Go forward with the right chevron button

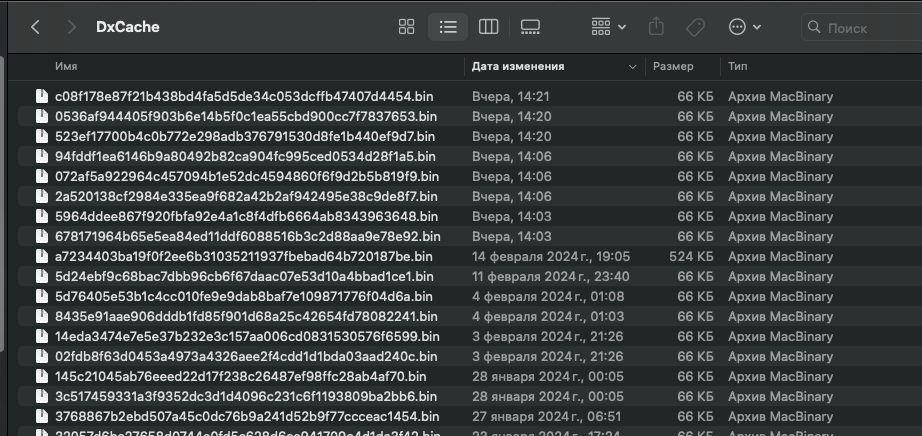[72, 27]
